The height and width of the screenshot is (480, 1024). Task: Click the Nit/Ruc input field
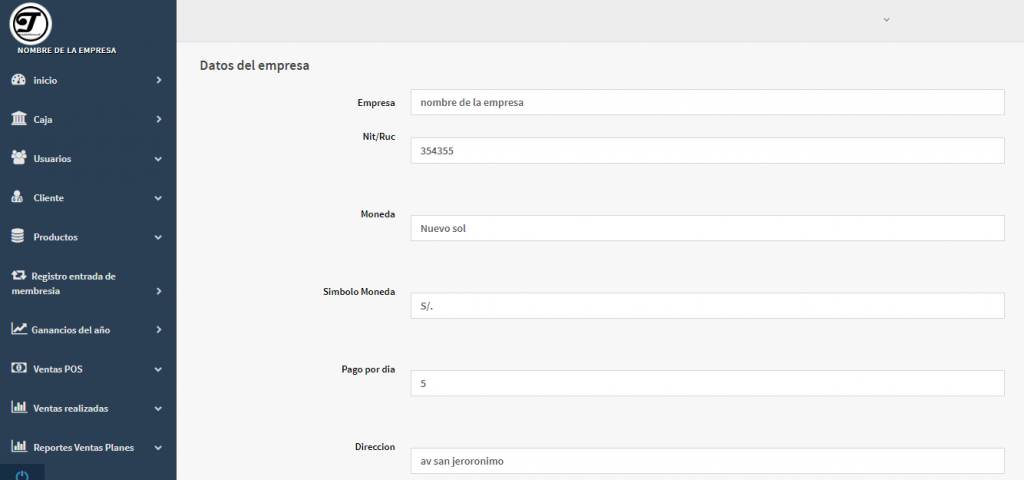[706, 150]
